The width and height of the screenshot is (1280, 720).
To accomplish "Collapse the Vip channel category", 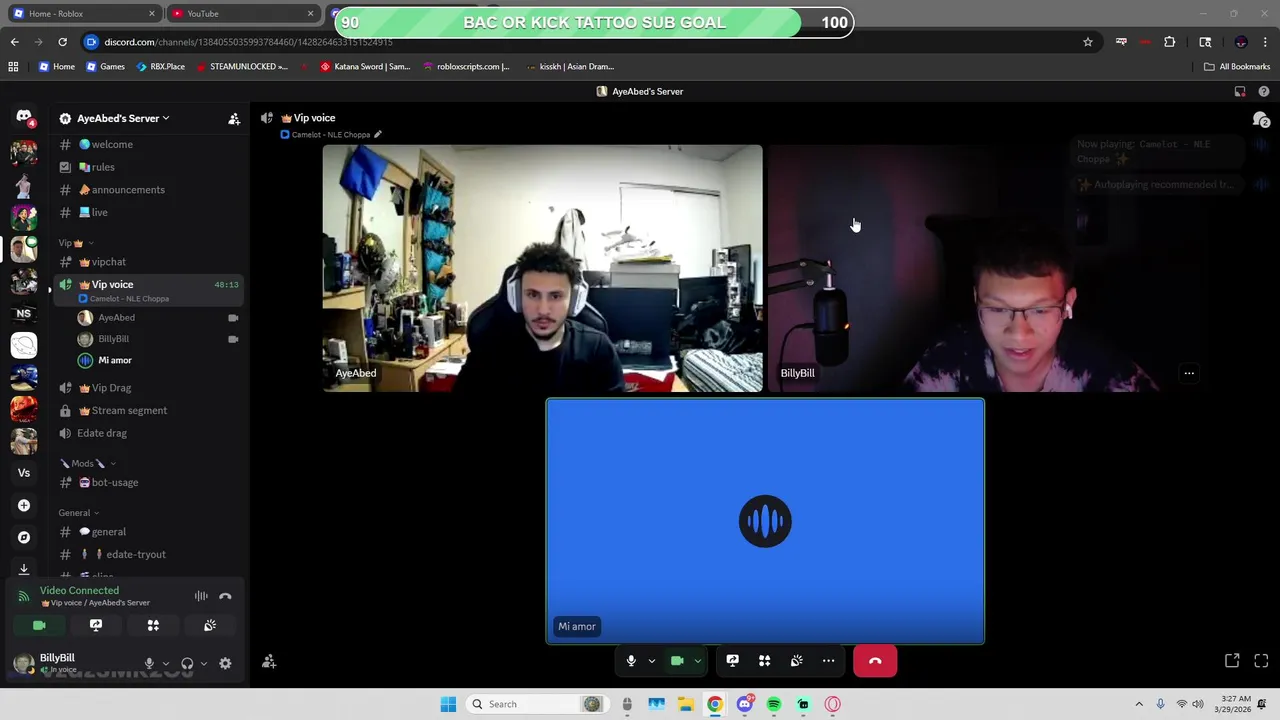I will pyautogui.click(x=76, y=243).
